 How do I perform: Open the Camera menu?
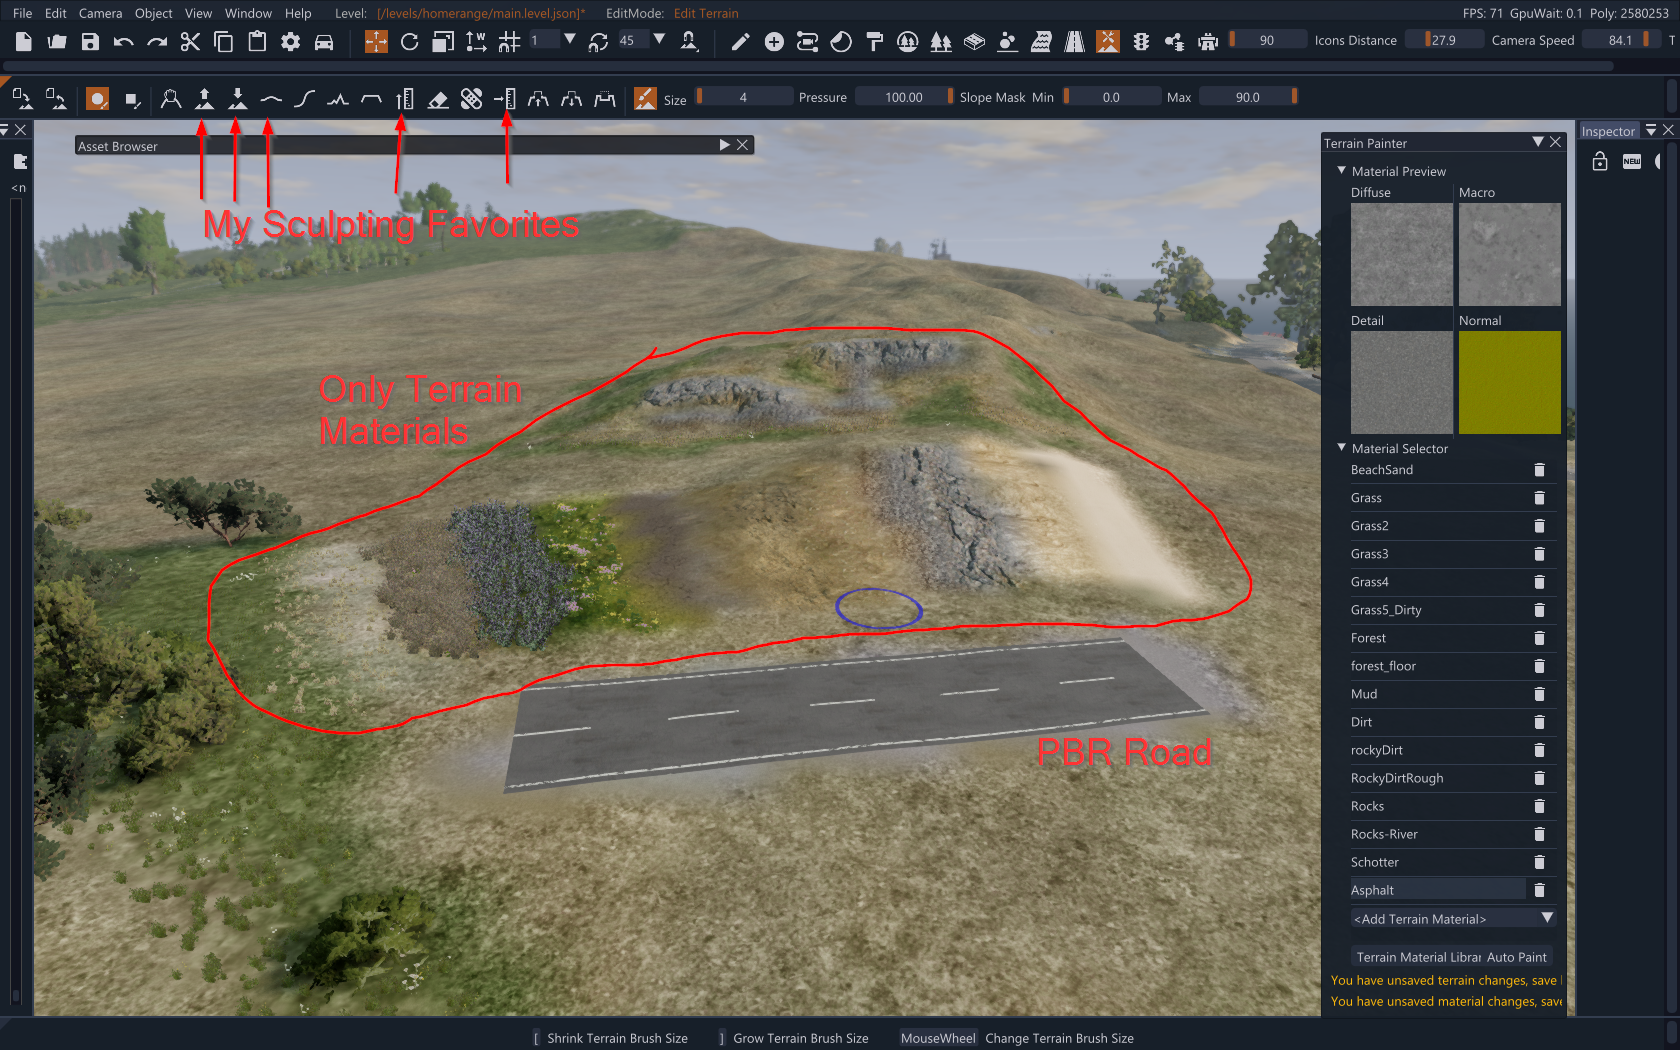101,13
